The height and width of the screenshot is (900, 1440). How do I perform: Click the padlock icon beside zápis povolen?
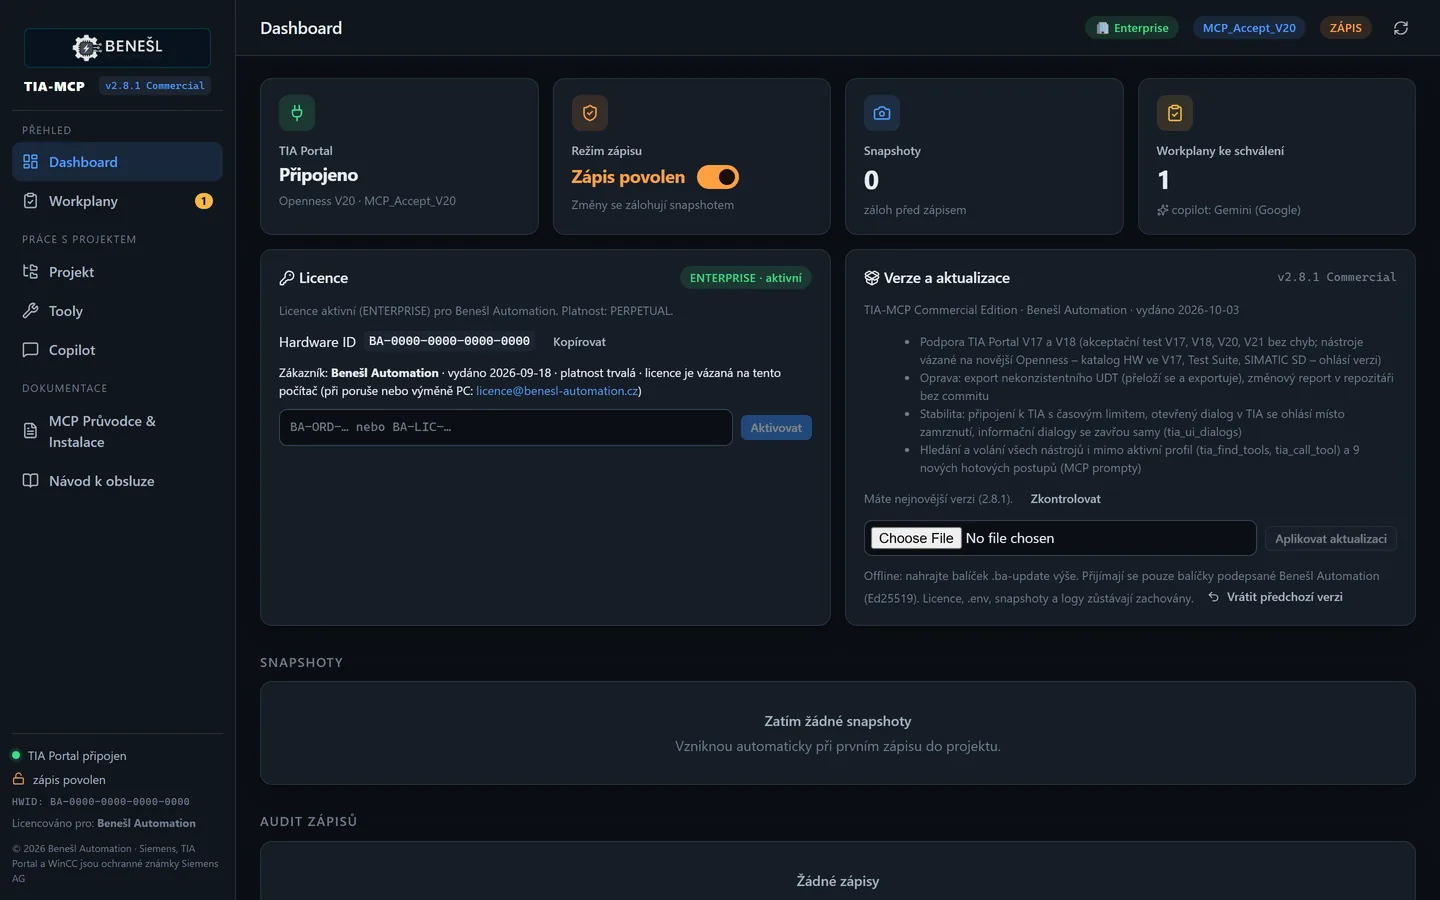tap(18, 779)
